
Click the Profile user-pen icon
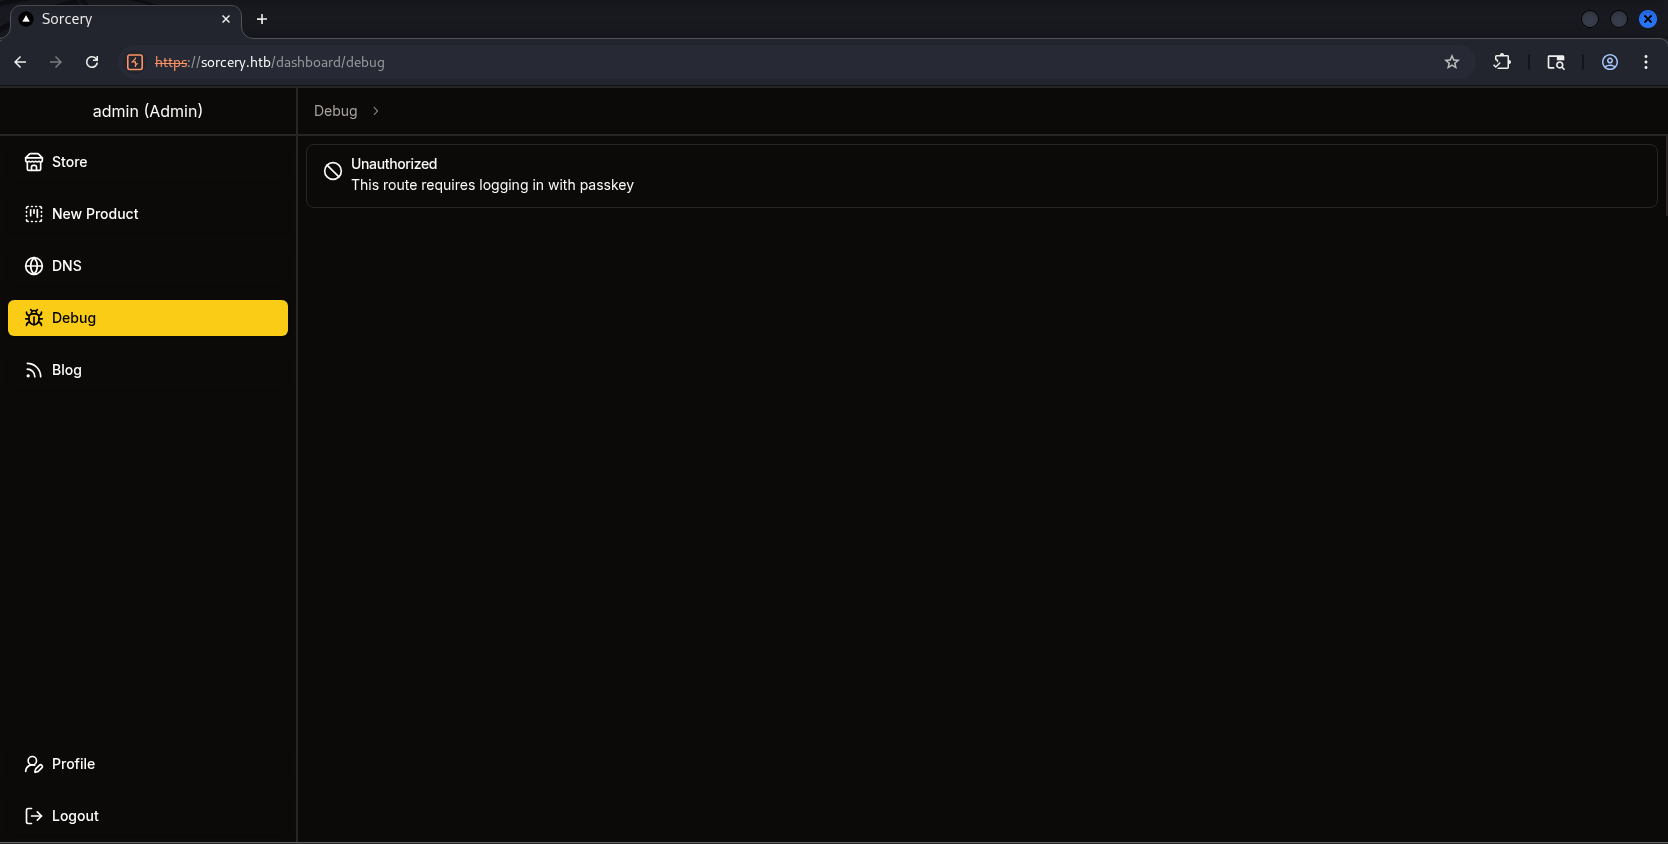click(x=34, y=764)
